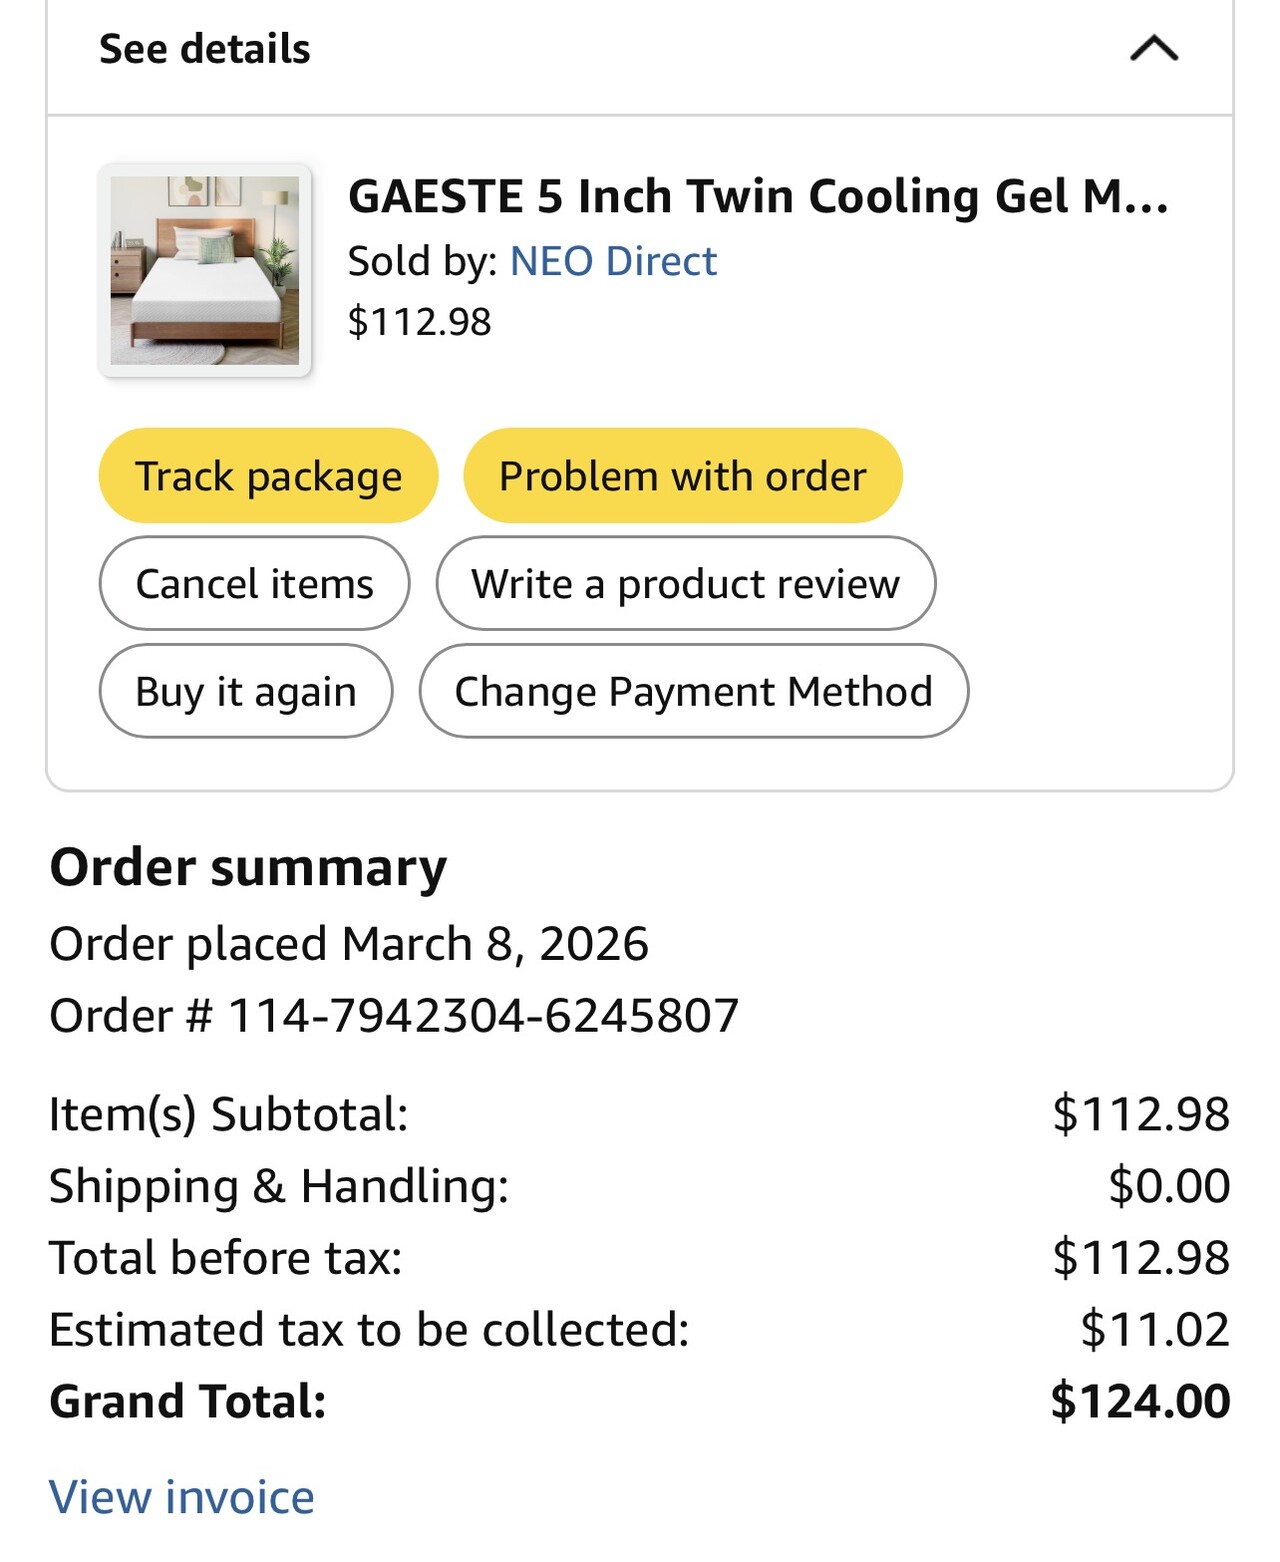This screenshot has width=1280, height=1562.
Task: Click the $11.02 estimated tax amount
Action: coord(1155,1330)
